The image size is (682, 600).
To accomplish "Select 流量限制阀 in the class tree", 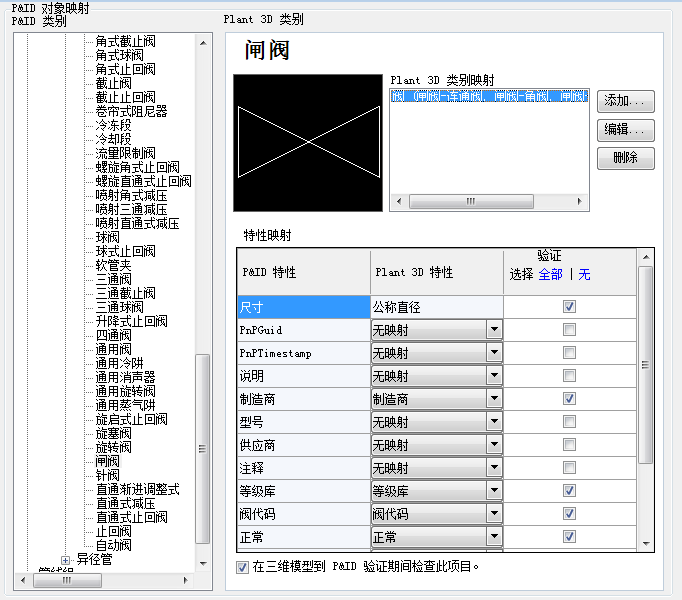I will coord(125,153).
